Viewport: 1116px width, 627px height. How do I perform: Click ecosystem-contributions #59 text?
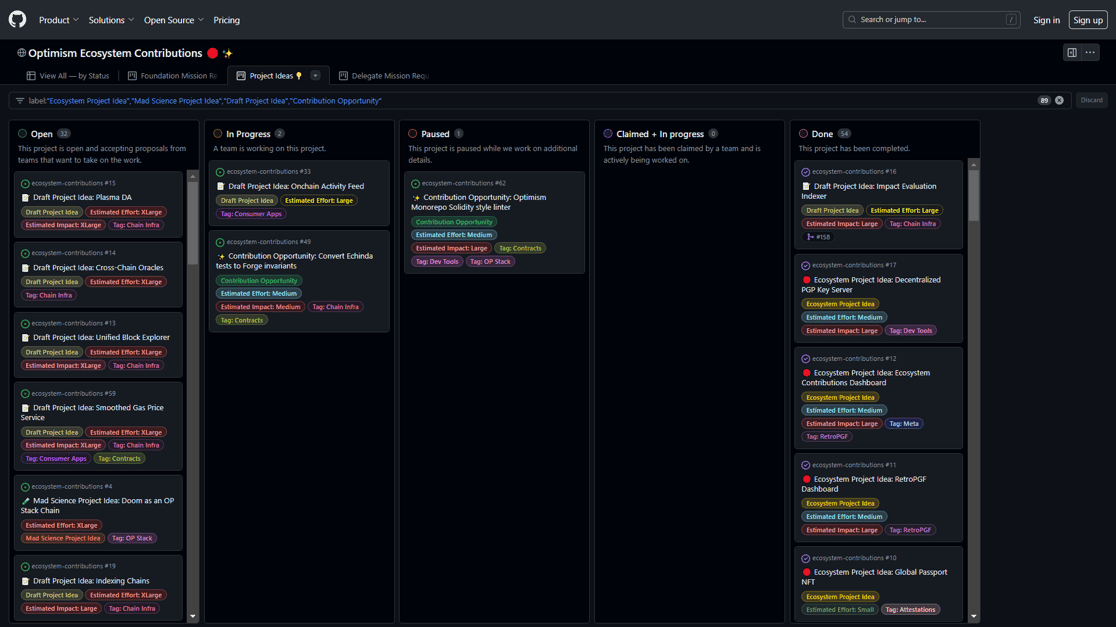point(73,394)
